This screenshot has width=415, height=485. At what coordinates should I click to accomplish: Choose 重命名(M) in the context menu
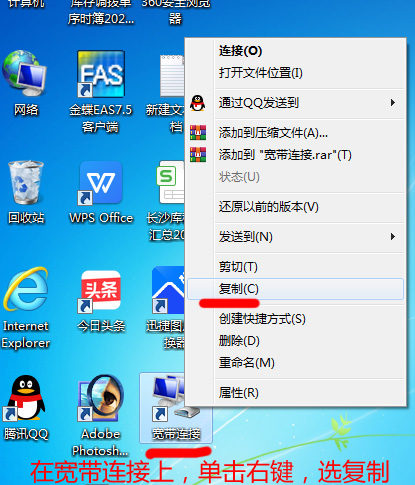tap(295, 363)
